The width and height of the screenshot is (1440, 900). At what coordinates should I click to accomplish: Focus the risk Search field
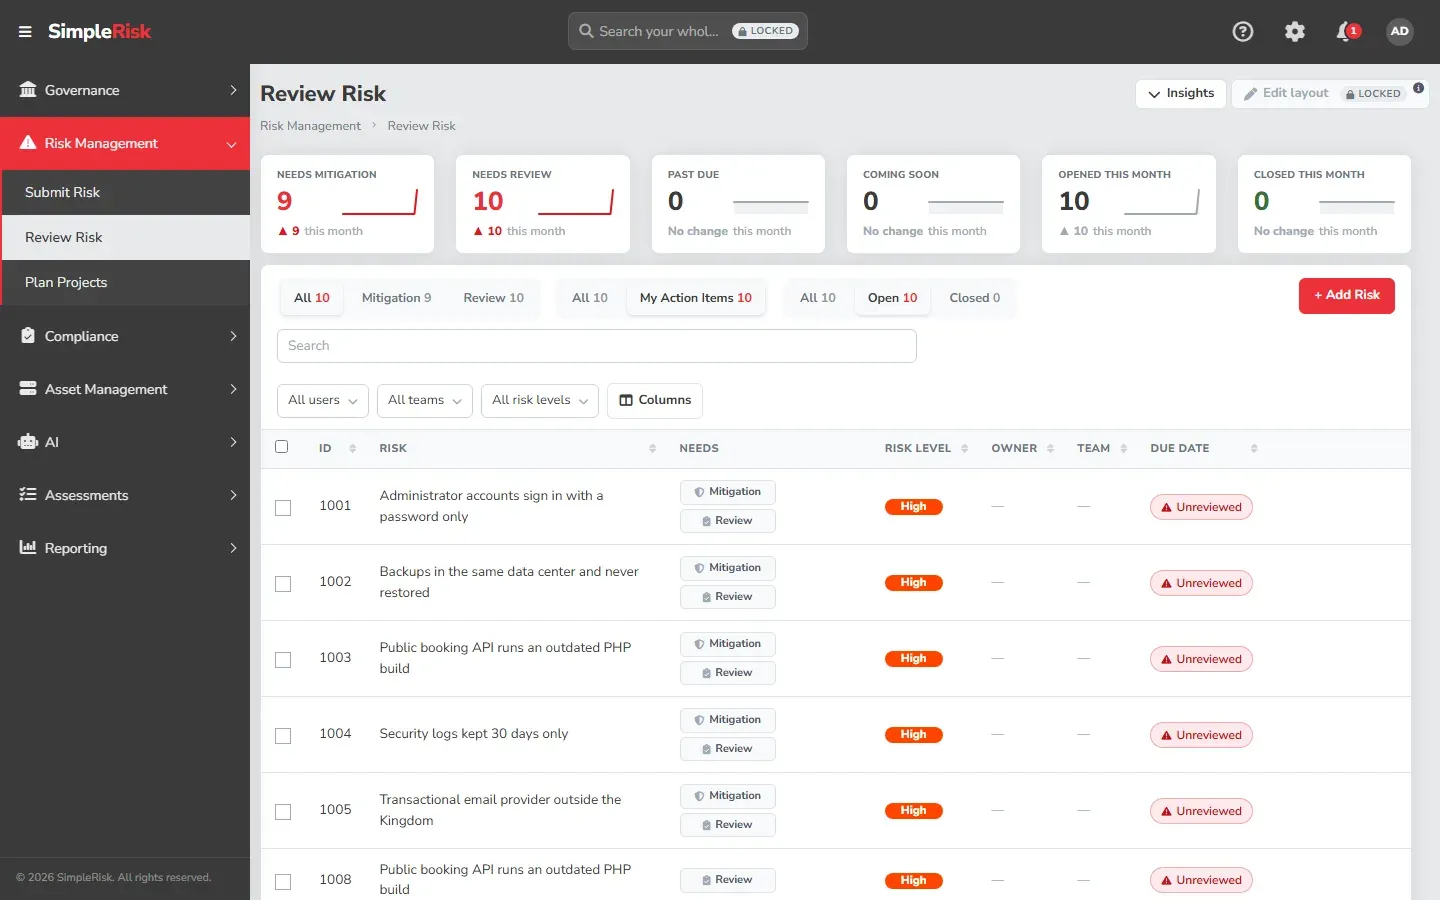click(596, 346)
